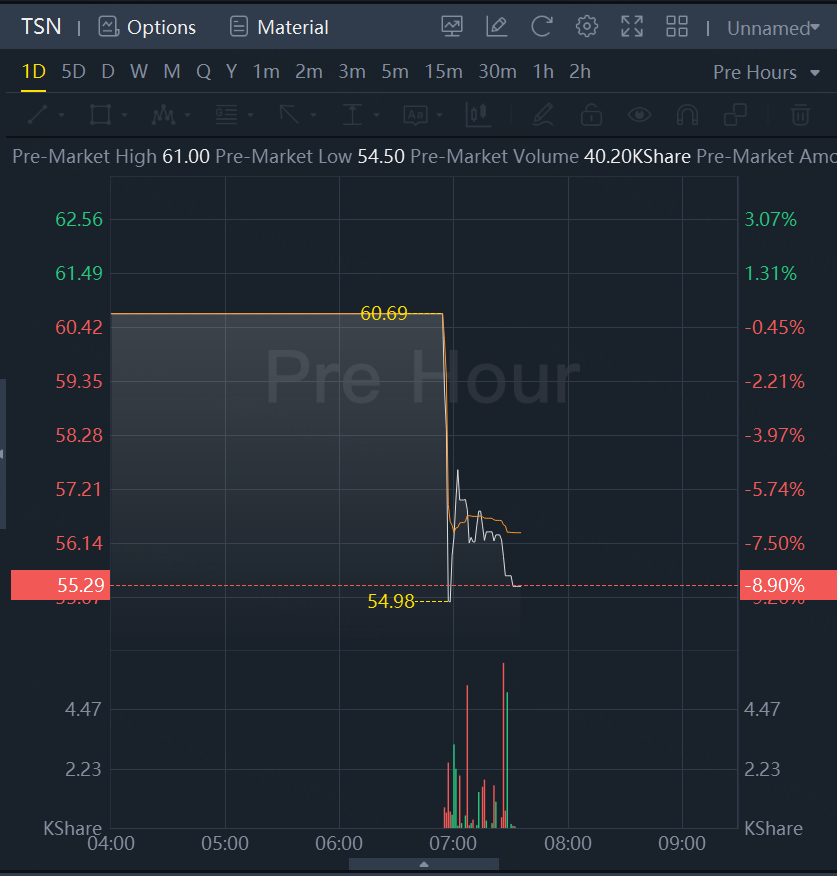
Task: Open the multi-chart grid layout
Action: (677, 27)
